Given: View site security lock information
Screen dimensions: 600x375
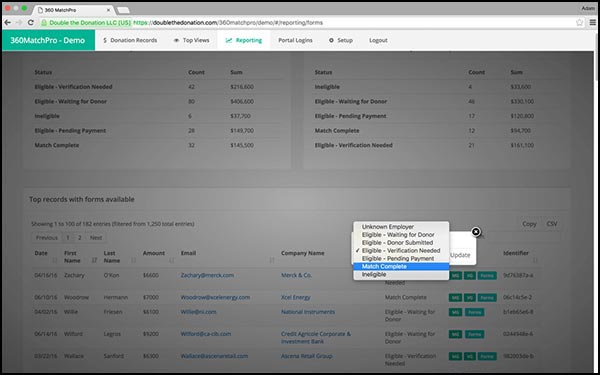Looking at the screenshot, I should (x=44, y=23).
